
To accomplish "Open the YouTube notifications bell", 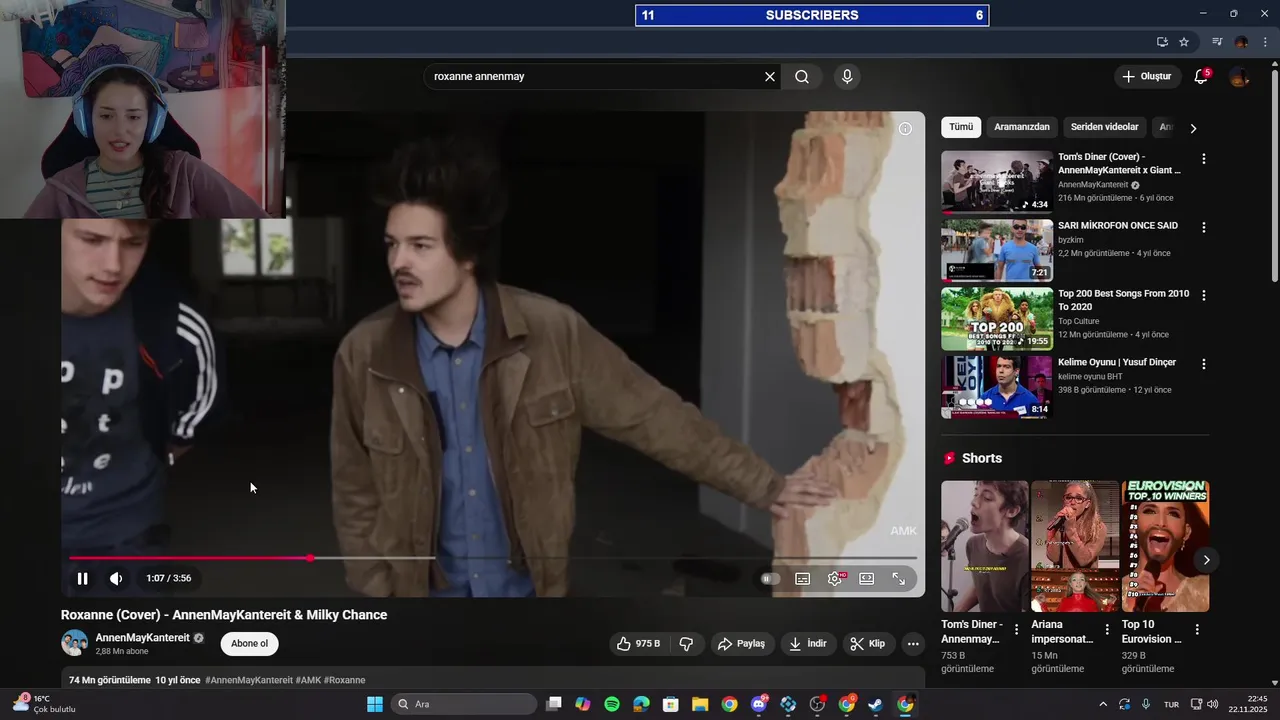I will [x=1201, y=76].
